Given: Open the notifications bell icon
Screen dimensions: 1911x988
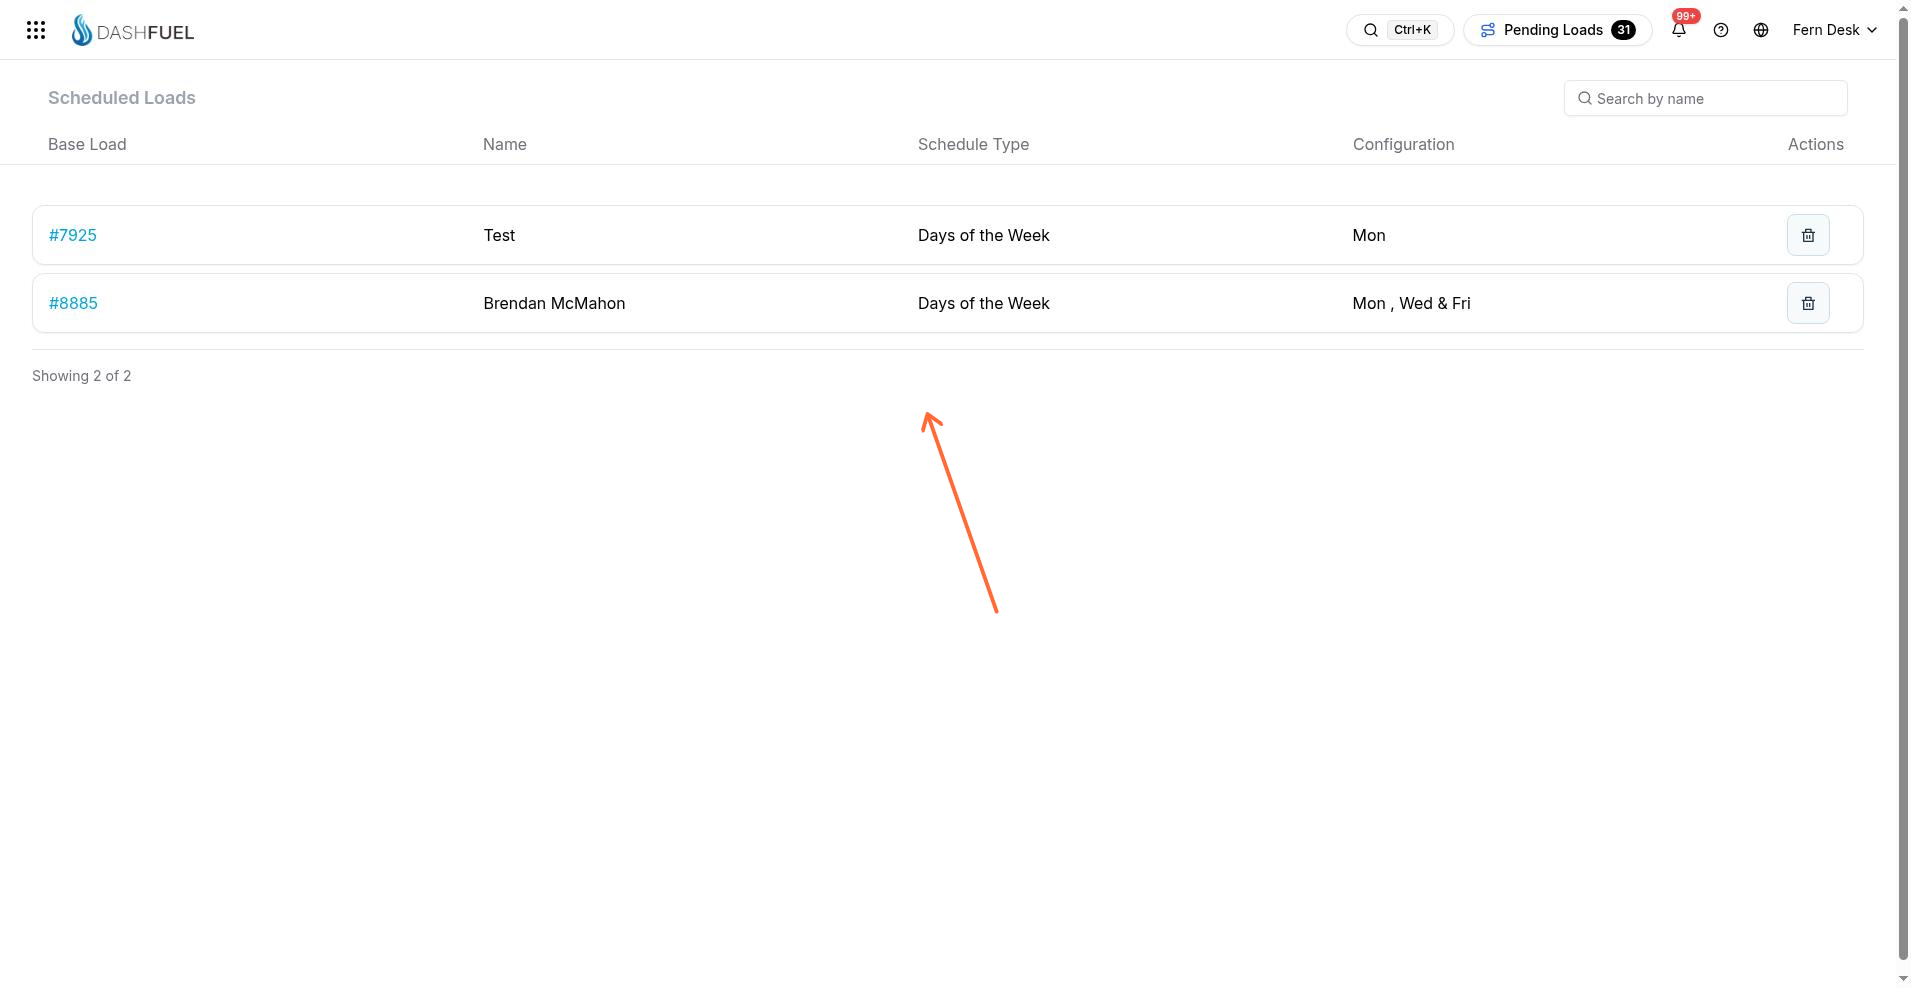Looking at the screenshot, I should point(1679,30).
